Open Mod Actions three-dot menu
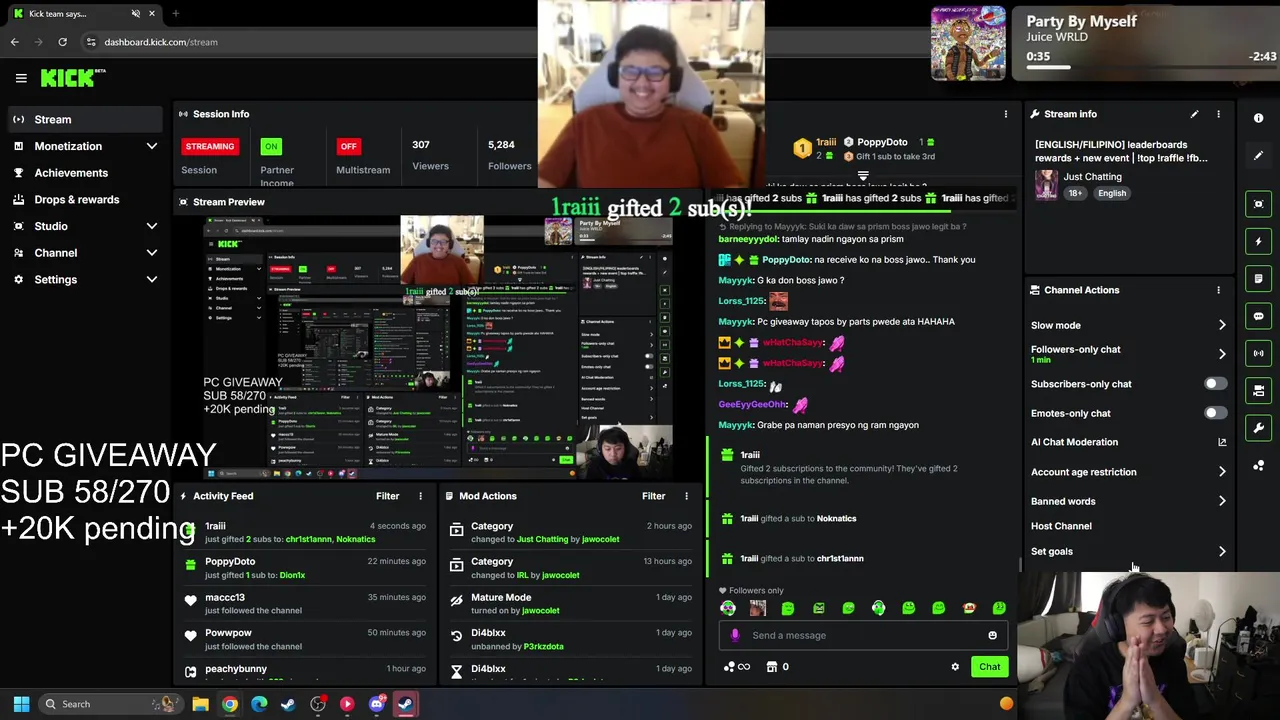Viewport: 1280px width, 720px height. pos(686,496)
